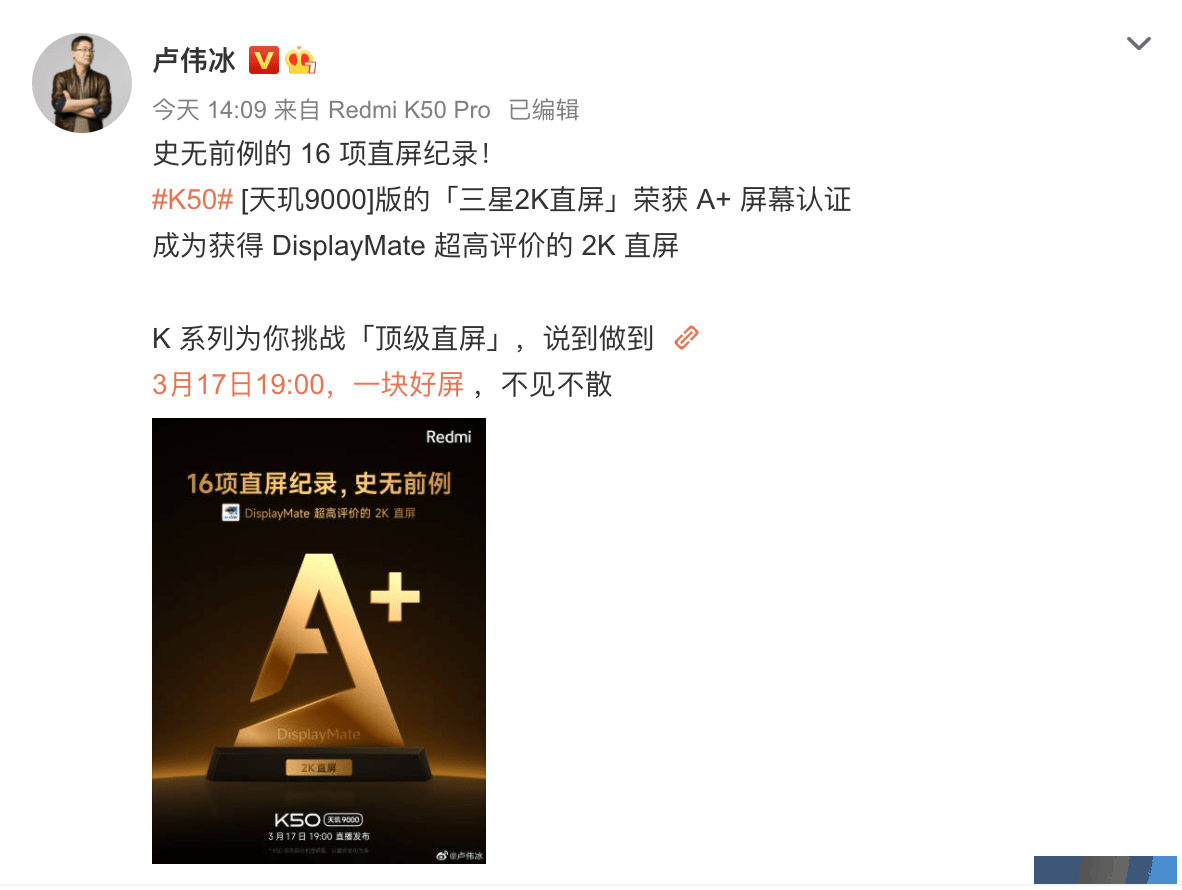1182x890 pixels.
Task: Click the orange V verified badge
Action: pos(264,60)
